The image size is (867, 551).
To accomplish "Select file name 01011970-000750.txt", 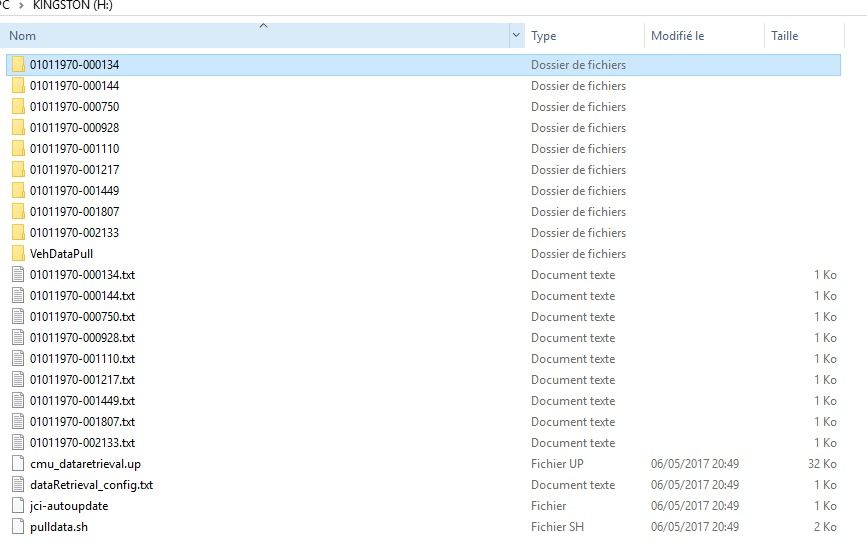I will (82, 317).
